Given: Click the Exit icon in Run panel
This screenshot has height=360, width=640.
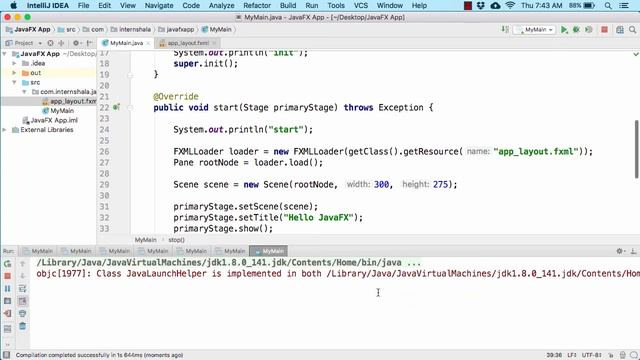Looking at the screenshot, I should coord(7,313).
